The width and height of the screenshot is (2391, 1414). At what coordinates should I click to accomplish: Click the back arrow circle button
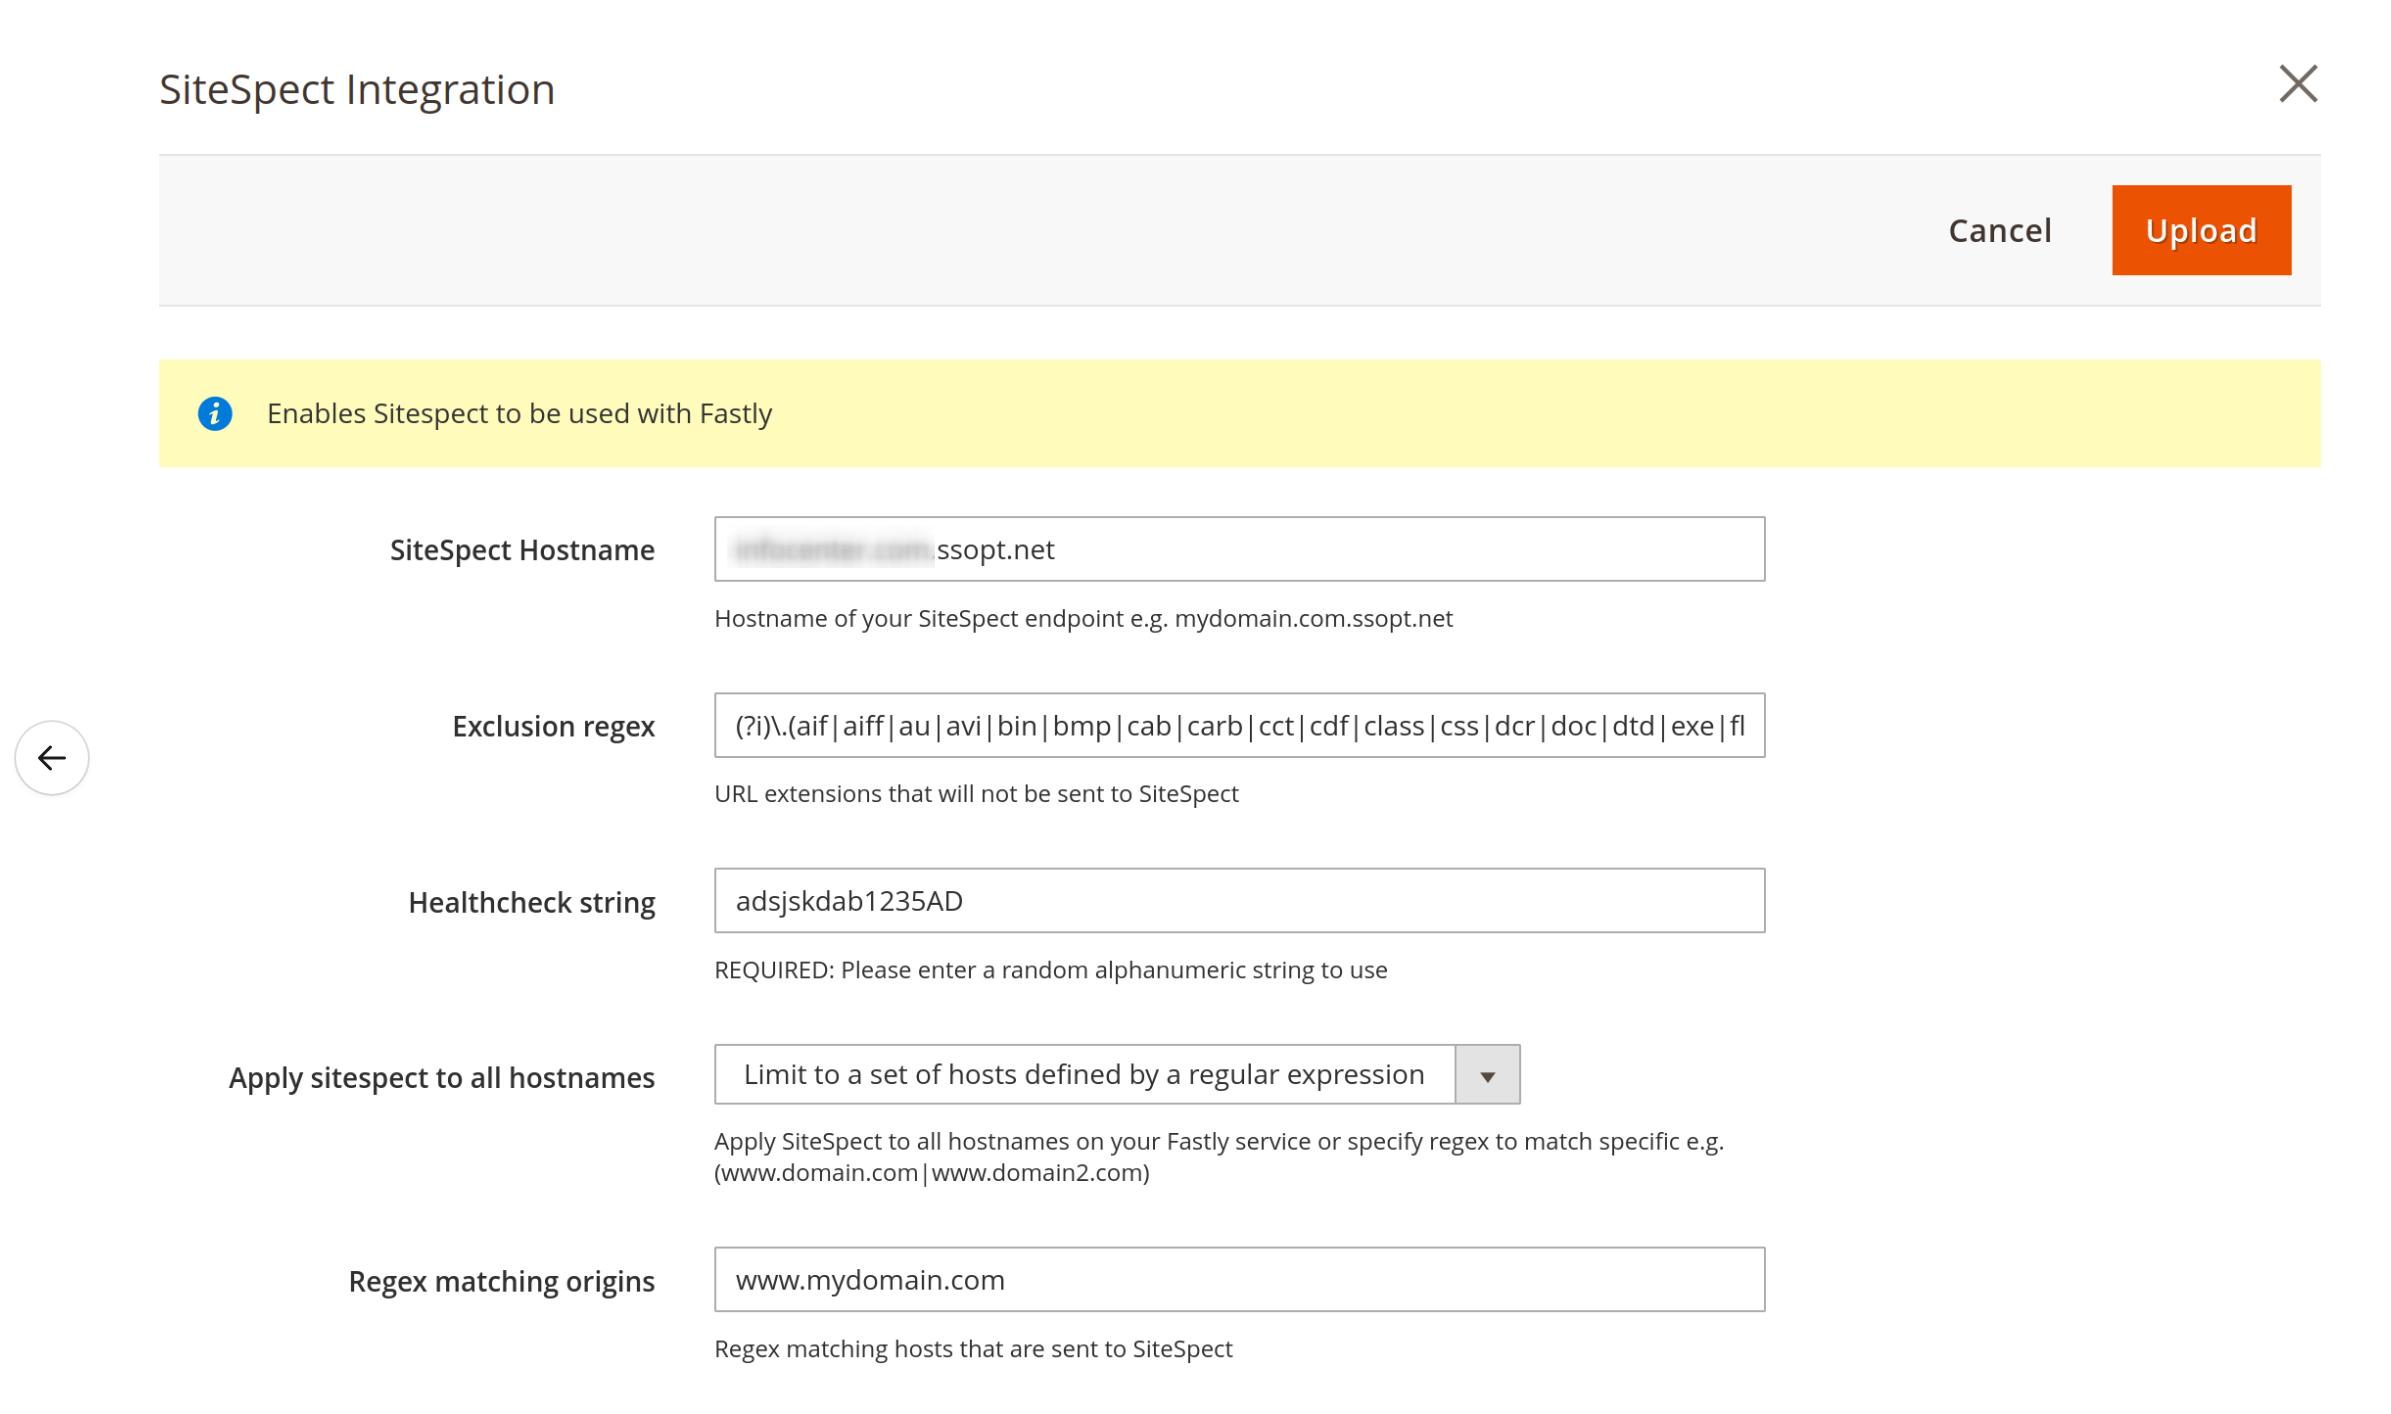point(52,757)
